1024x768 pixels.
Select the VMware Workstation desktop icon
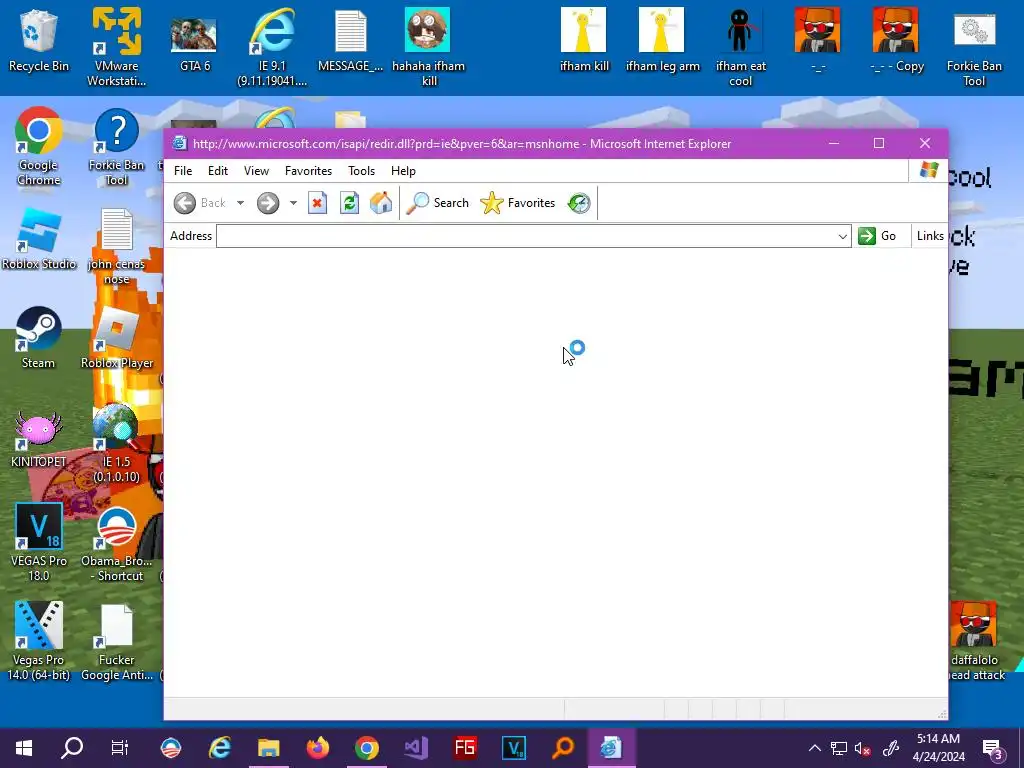(116, 47)
